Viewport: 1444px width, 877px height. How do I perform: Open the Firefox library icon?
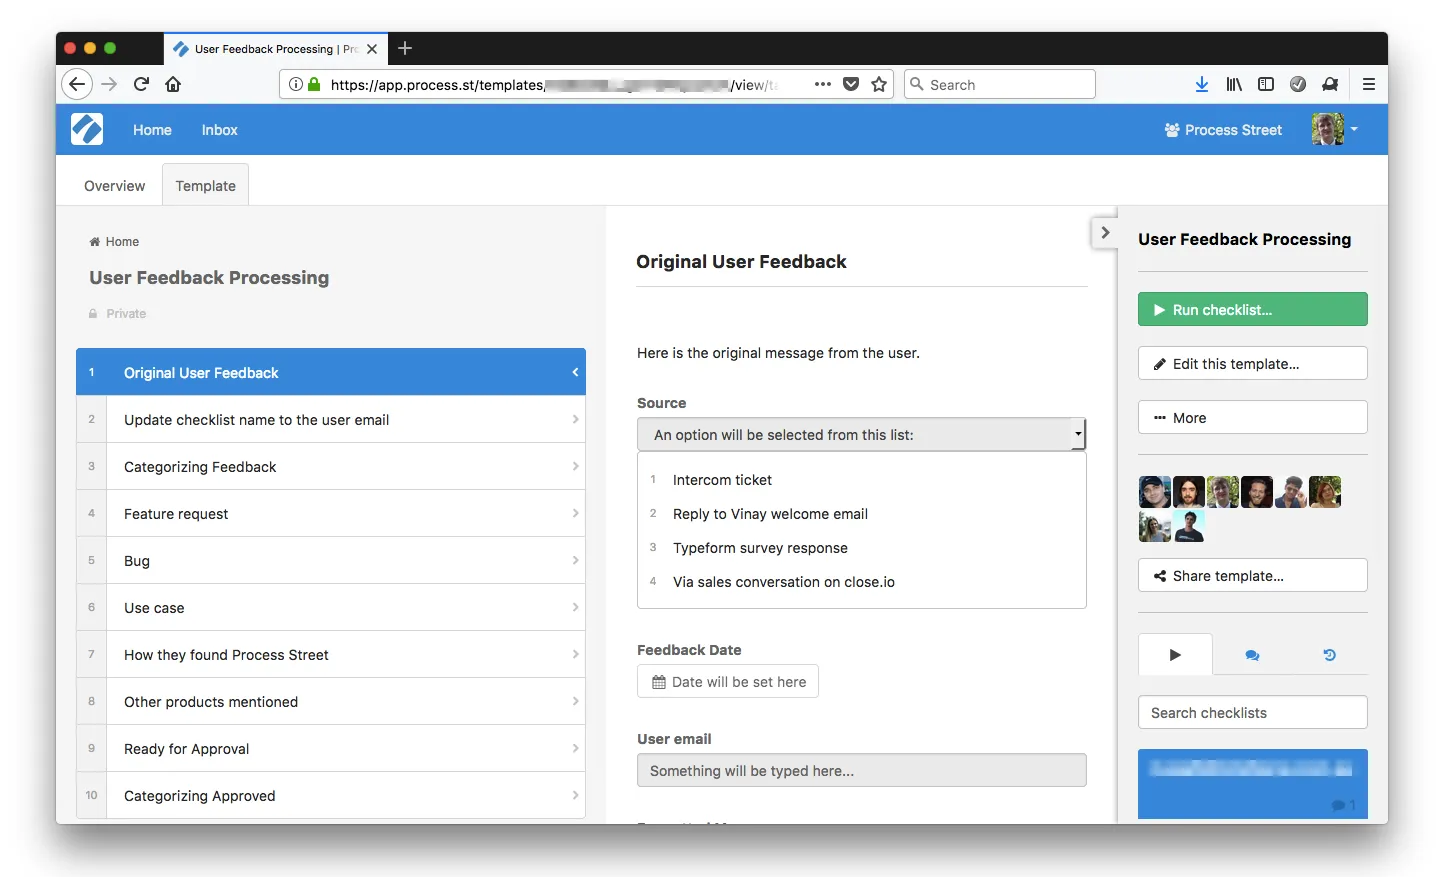point(1234,85)
